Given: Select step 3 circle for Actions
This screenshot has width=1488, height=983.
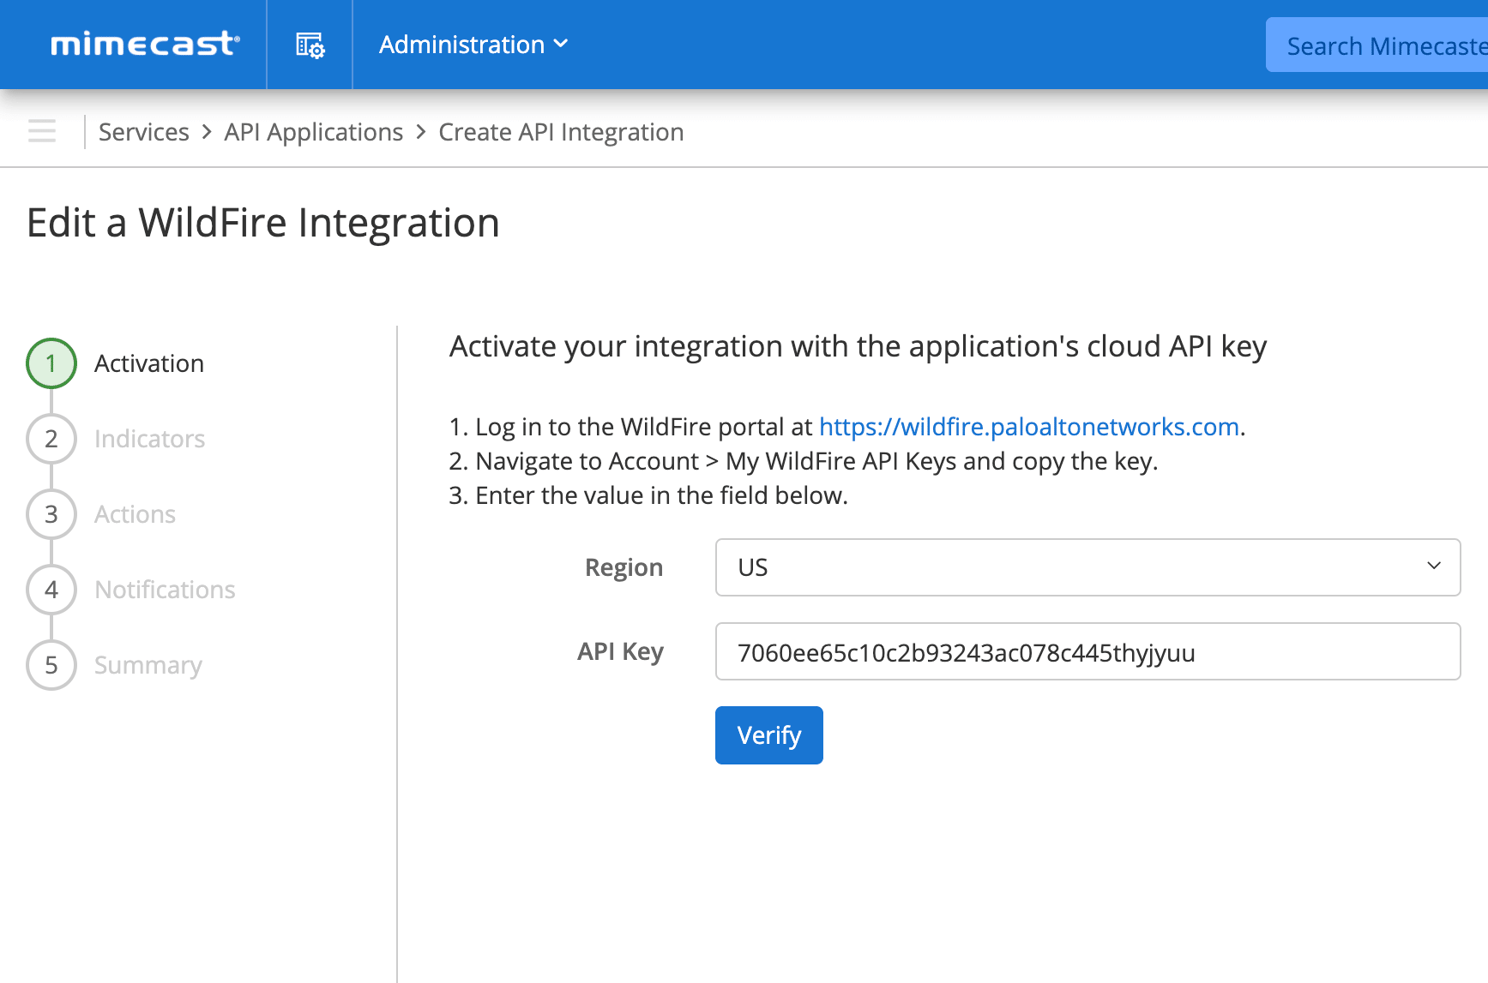Looking at the screenshot, I should tap(51, 514).
